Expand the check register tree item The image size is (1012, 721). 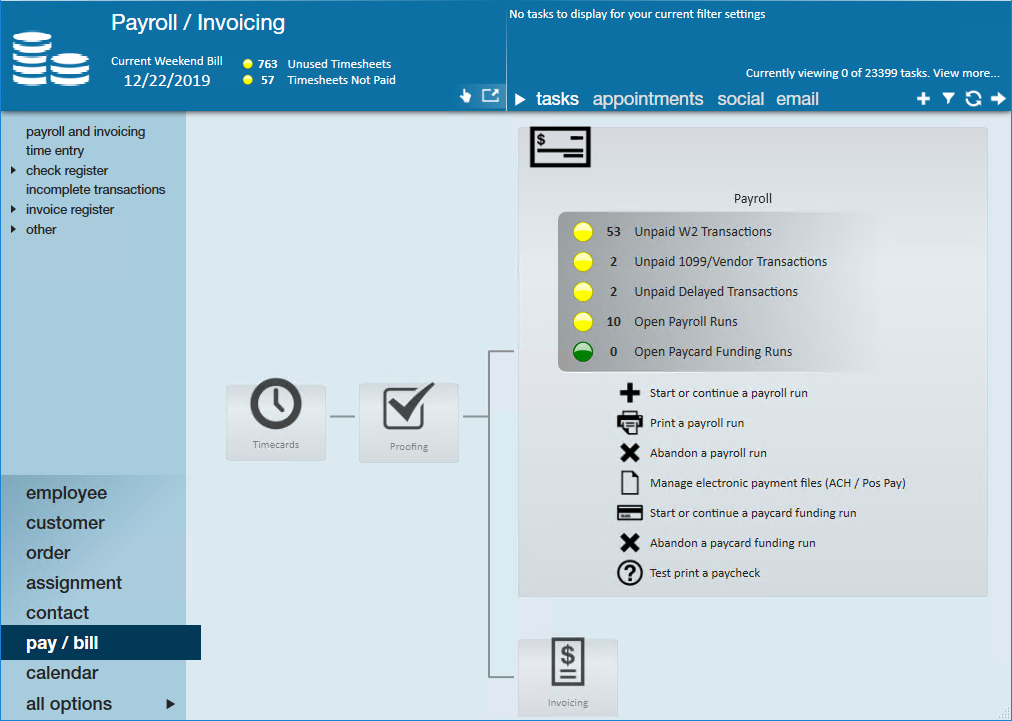(14, 170)
